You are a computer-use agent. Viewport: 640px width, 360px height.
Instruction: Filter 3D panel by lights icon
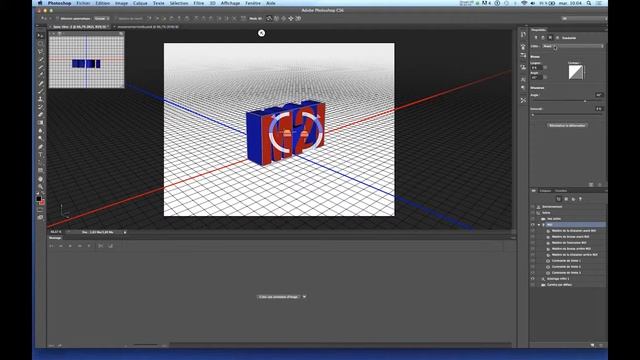580,199
